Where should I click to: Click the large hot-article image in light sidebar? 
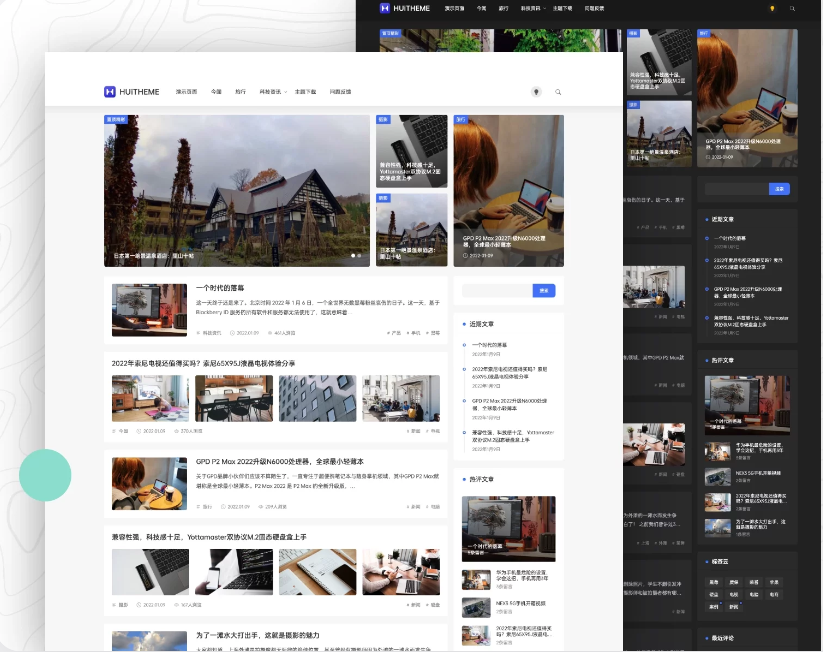[x=509, y=529]
